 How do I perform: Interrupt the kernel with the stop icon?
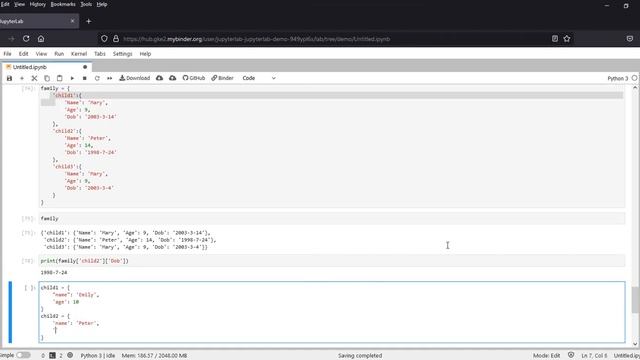[84, 78]
